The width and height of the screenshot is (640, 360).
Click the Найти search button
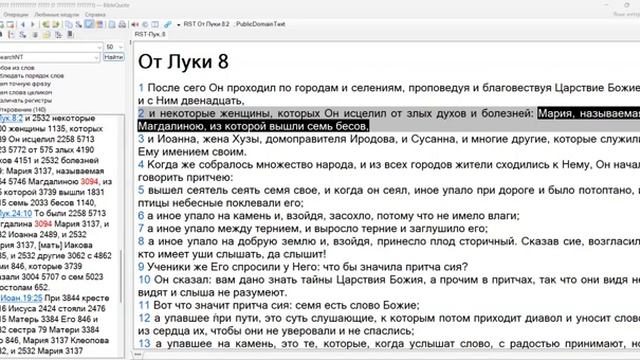pyautogui.click(x=113, y=57)
